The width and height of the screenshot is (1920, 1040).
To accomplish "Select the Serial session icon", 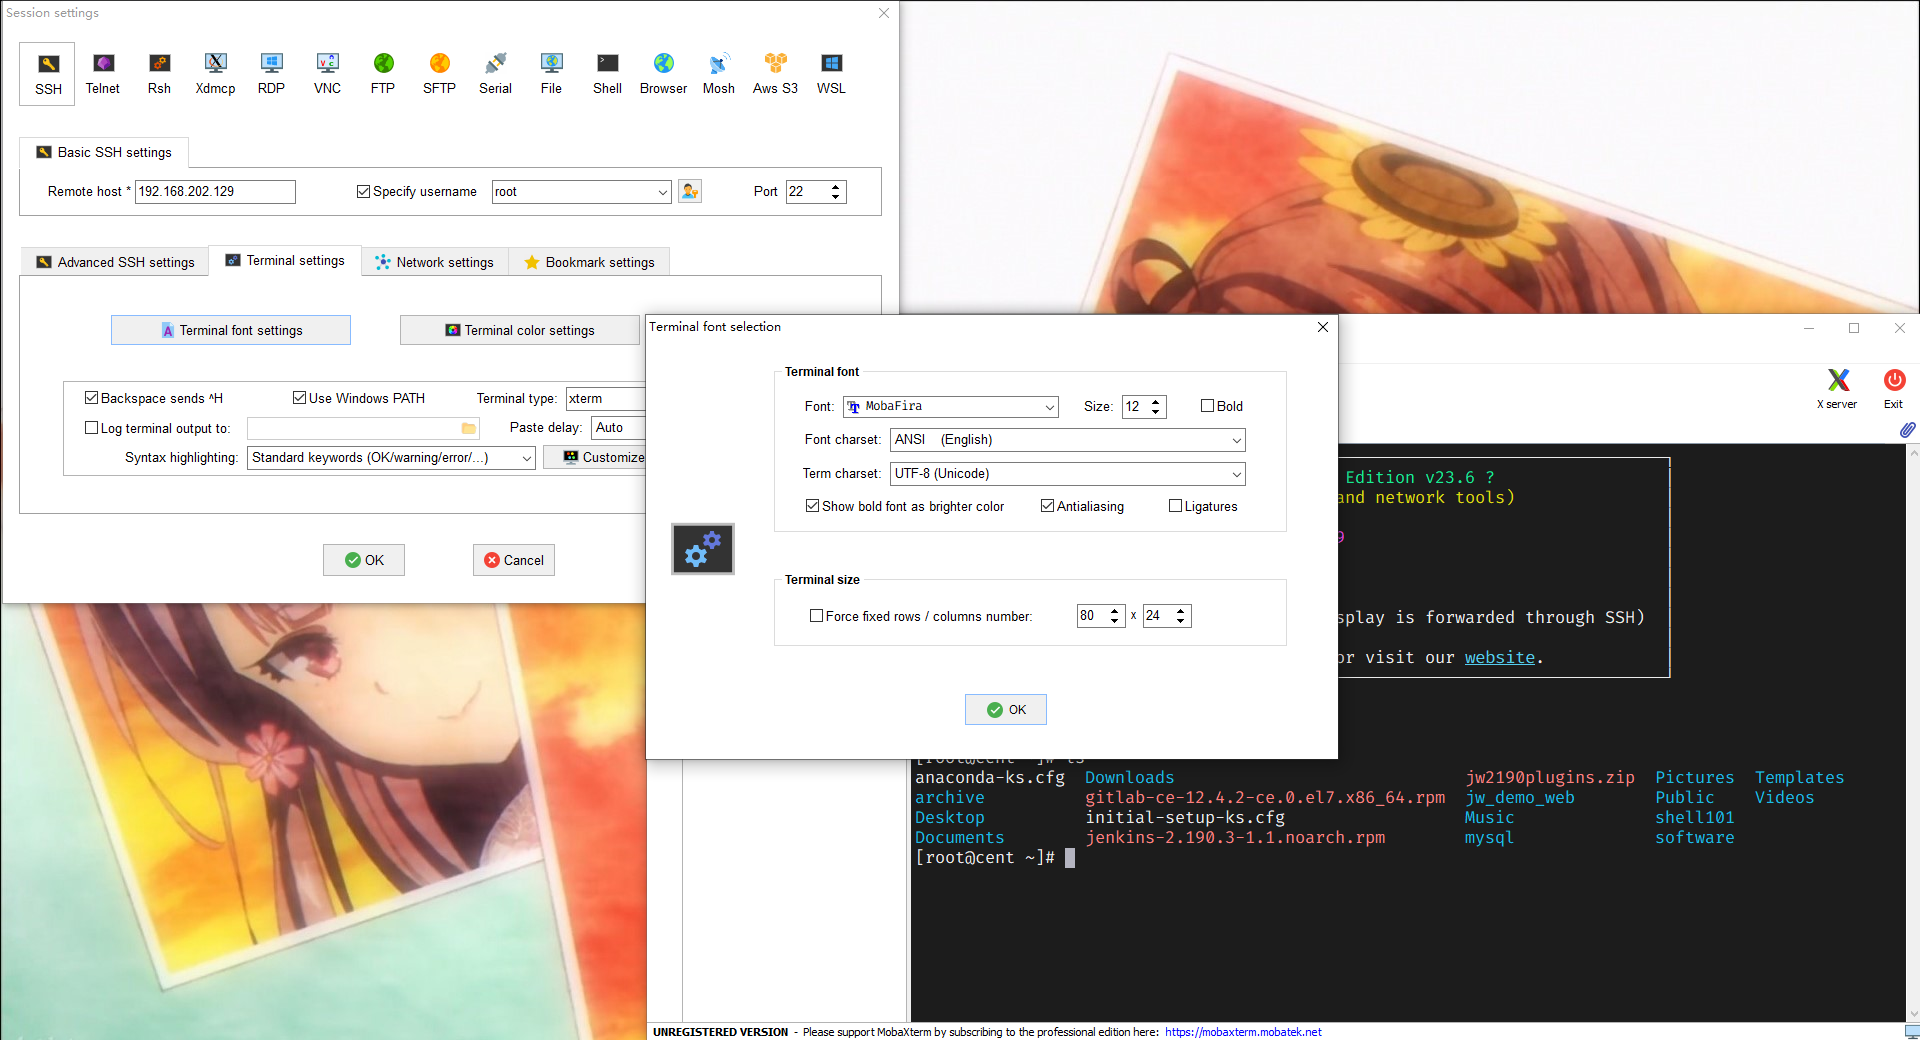I will (495, 74).
